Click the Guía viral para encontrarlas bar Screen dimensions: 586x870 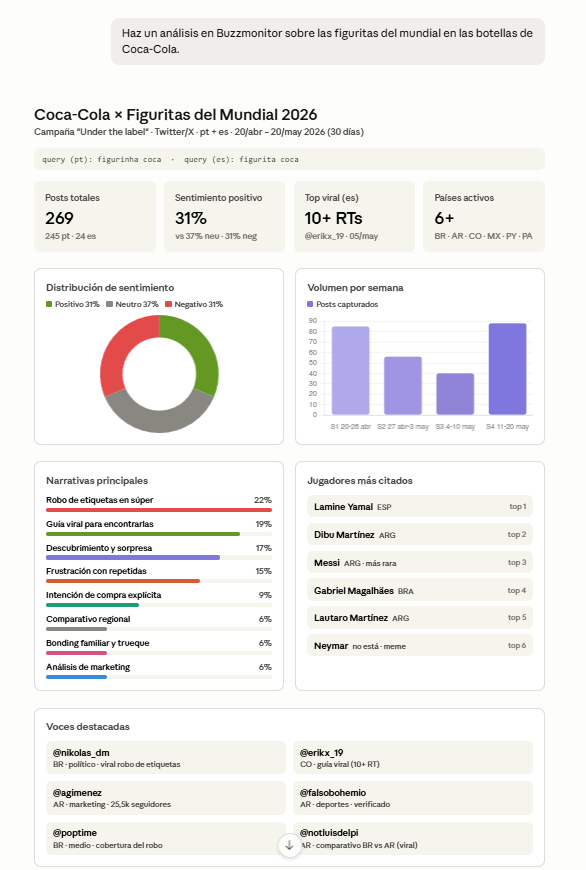(143, 534)
